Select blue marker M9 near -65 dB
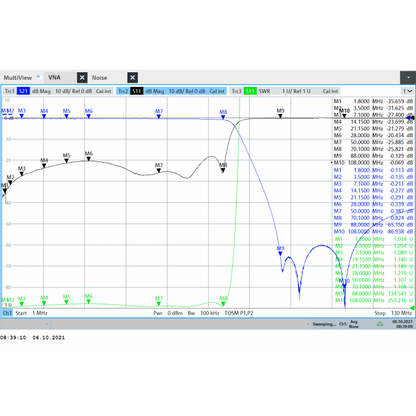This screenshot has height=416, width=416. [281, 251]
